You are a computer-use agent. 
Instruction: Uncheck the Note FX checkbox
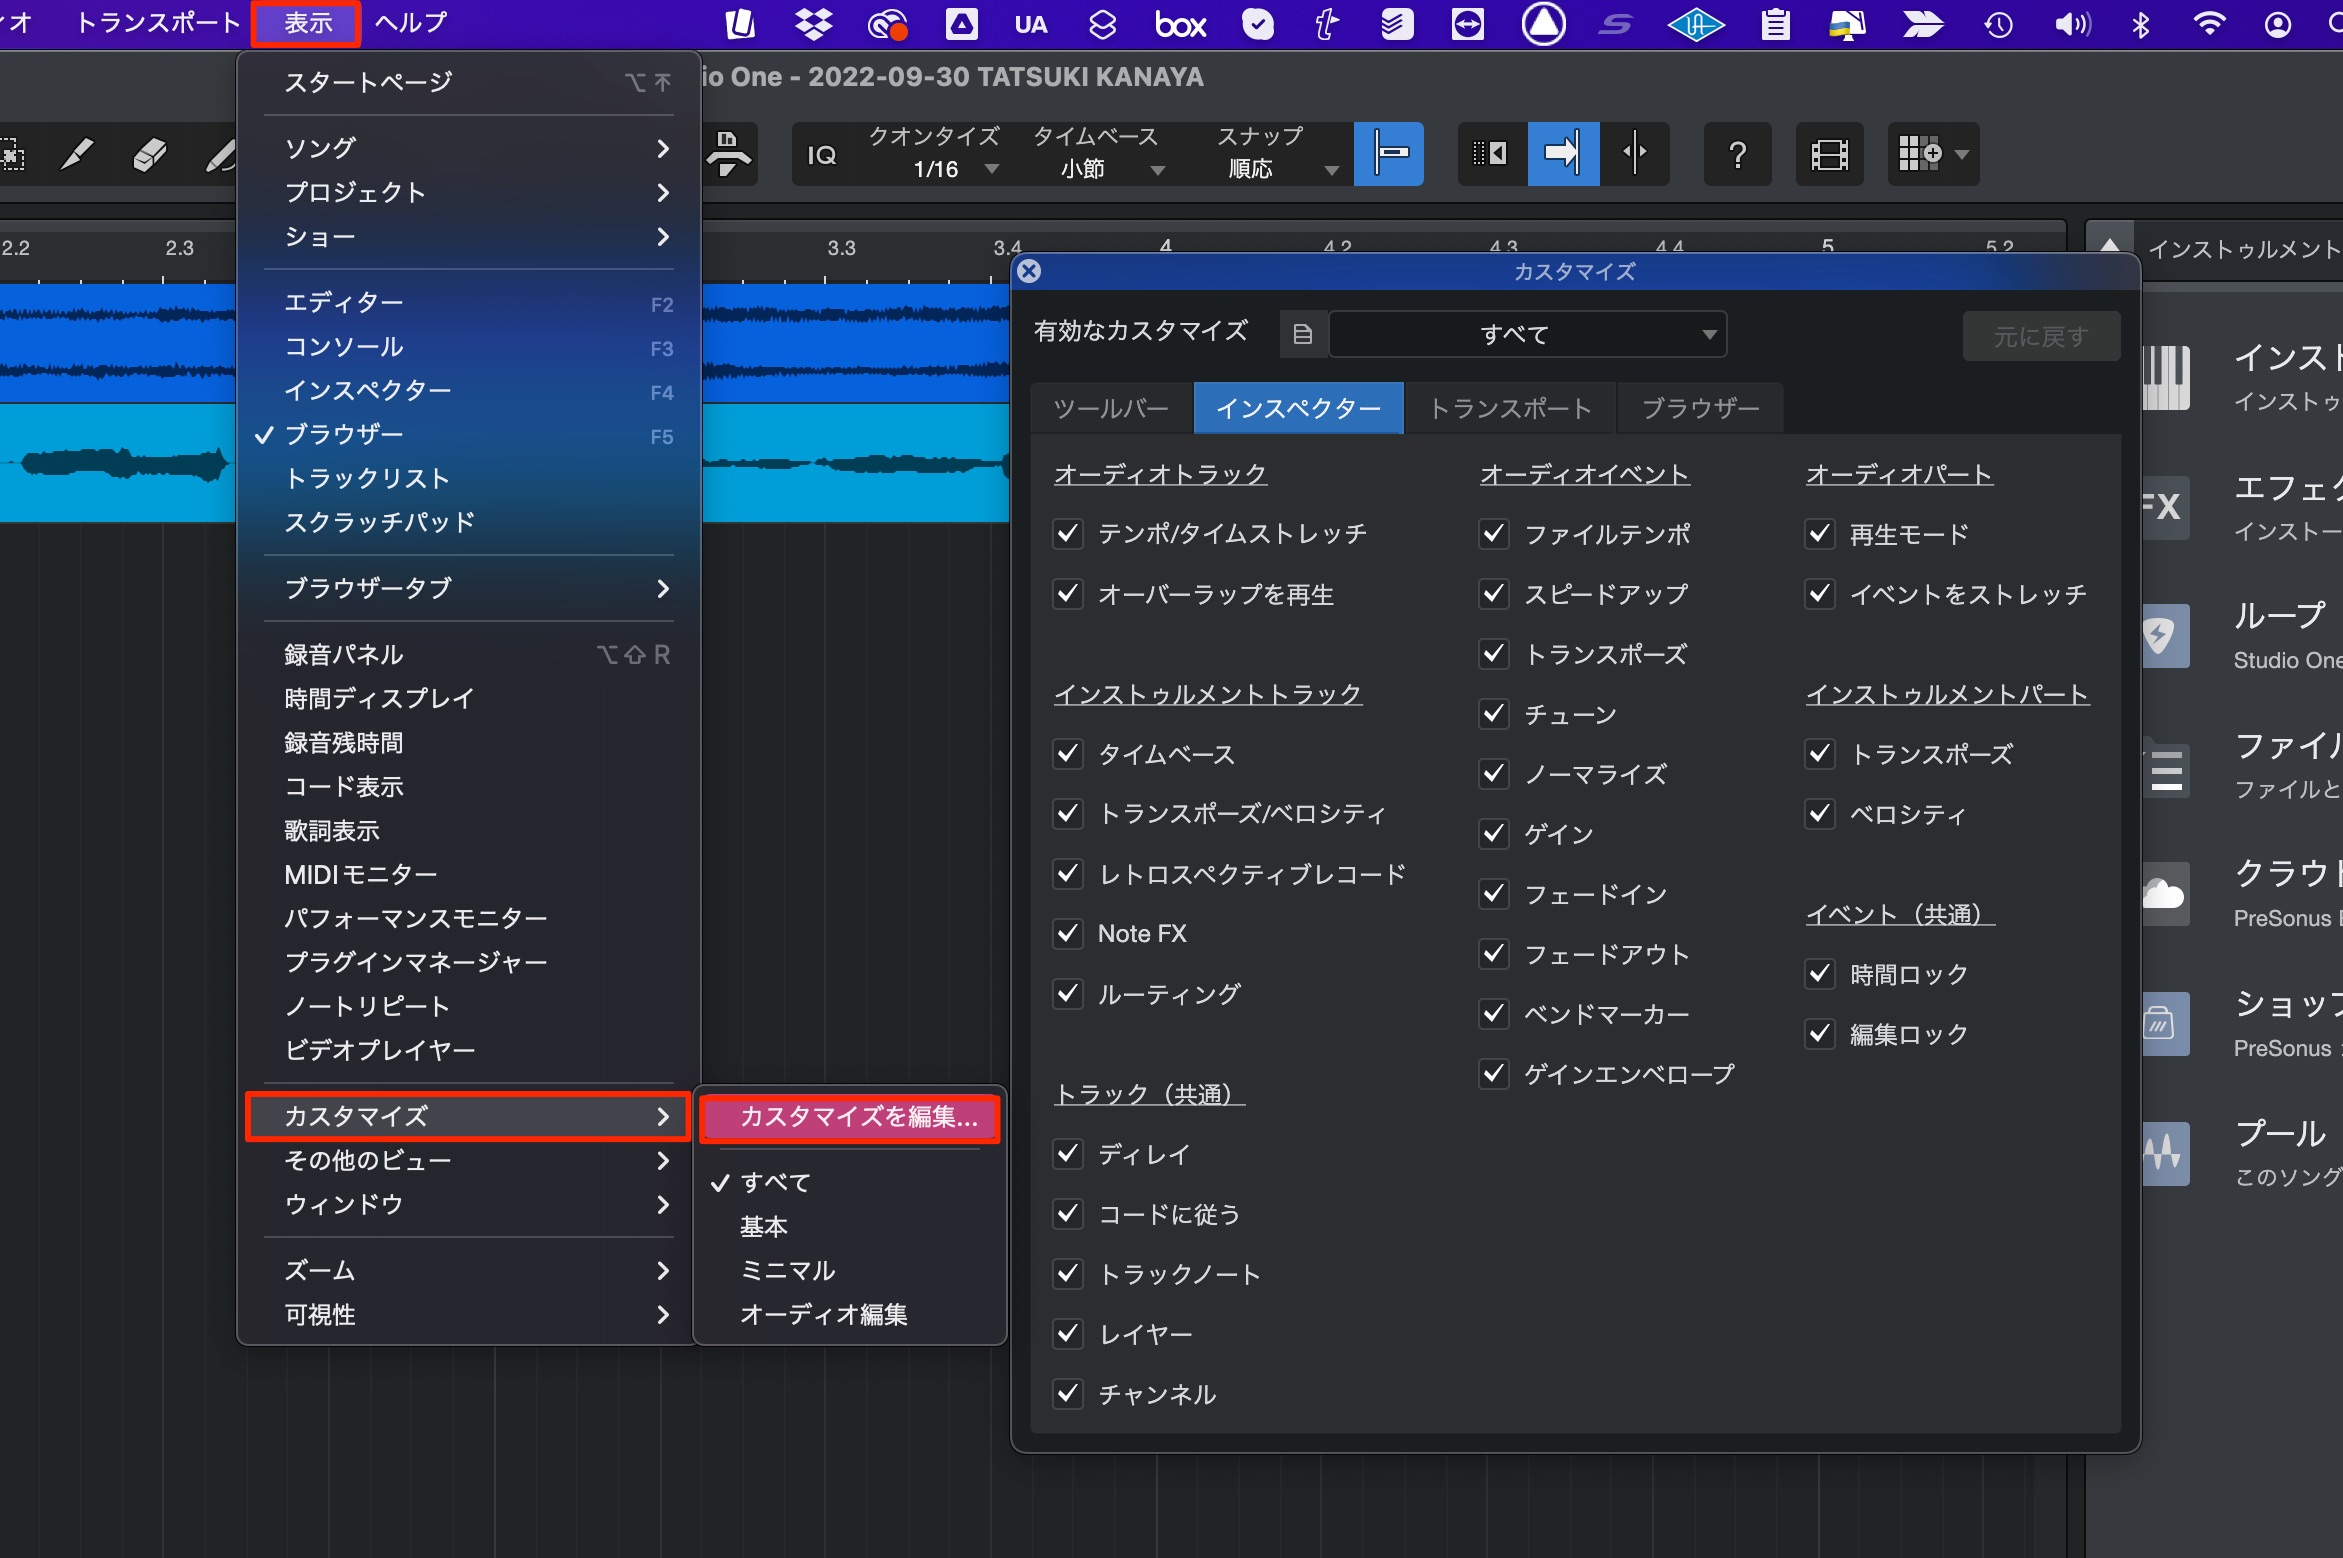[x=1068, y=934]
